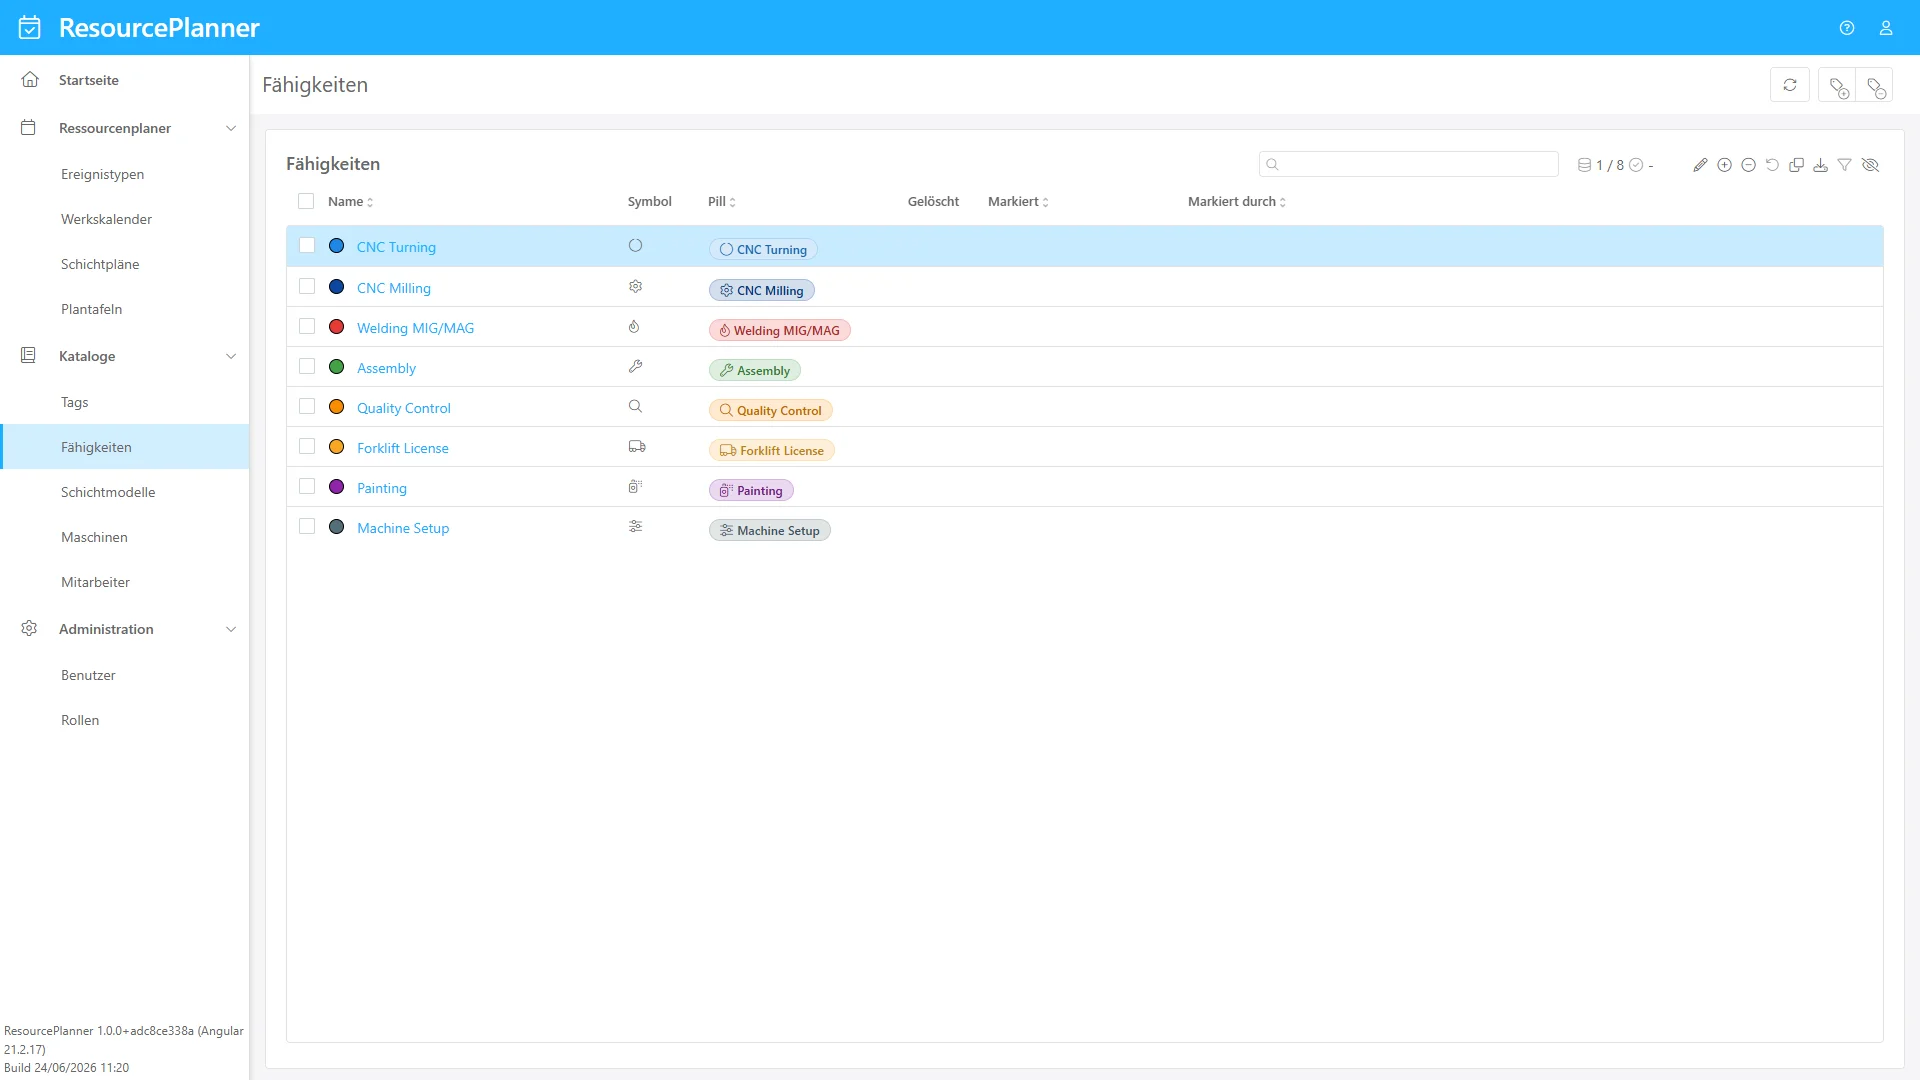Open the user account icon
Screen dimensions: 1920x1080
(1886, 28)
